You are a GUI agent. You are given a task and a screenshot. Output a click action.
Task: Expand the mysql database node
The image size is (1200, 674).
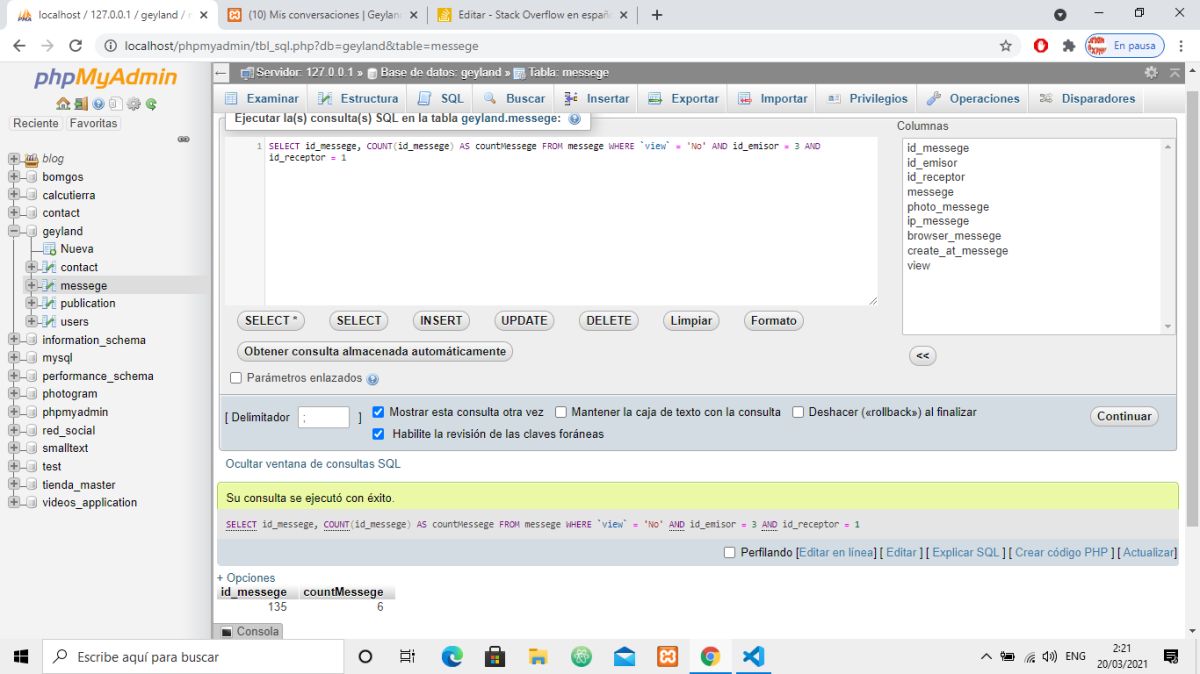pos(14,358)
